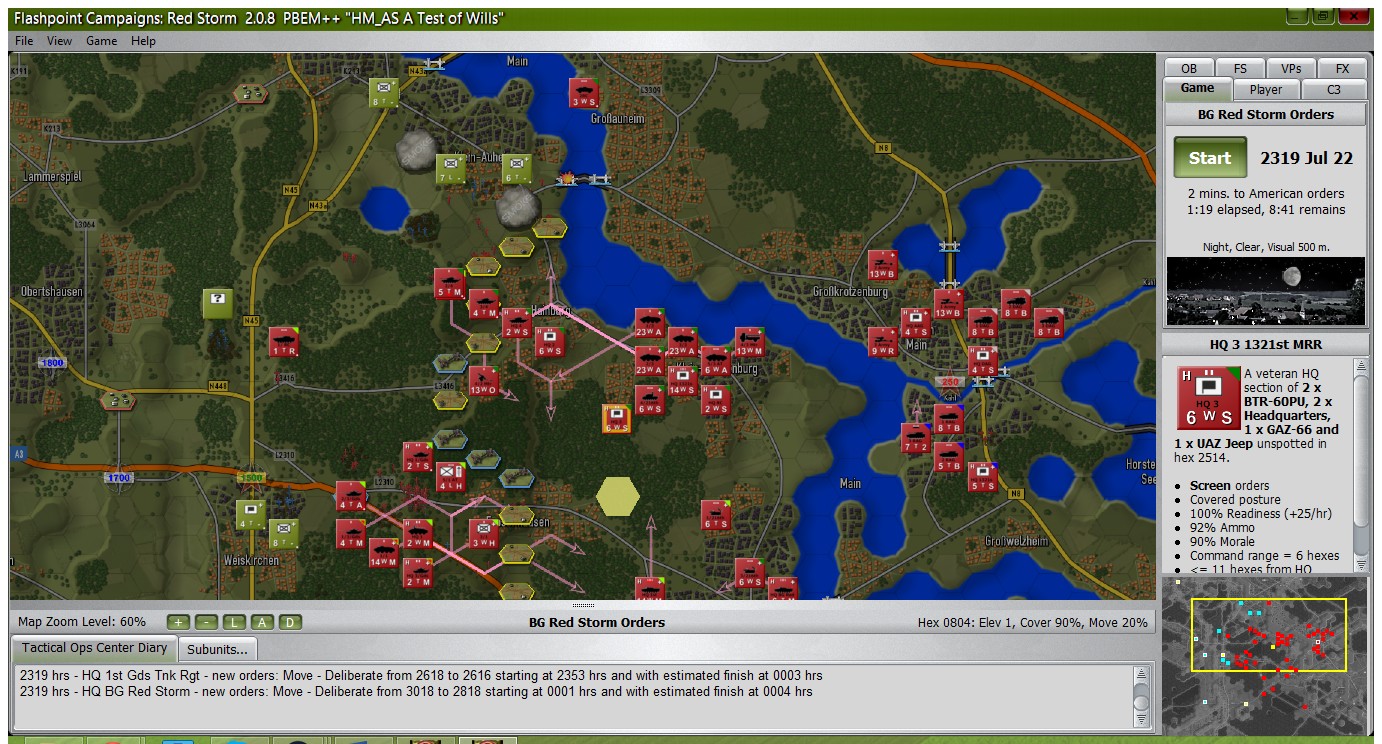Select the red 14 W S HQ unit
Viewport: 1382px width, 744px height.
[682, 381]
